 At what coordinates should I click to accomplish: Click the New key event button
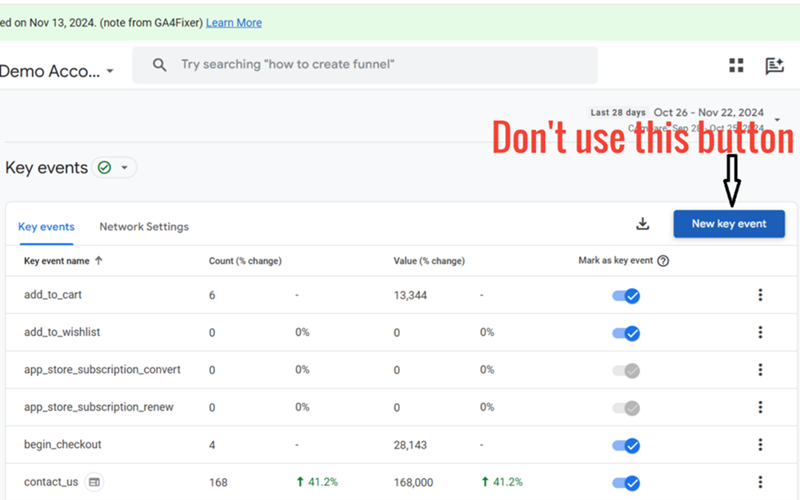point(729,223)
